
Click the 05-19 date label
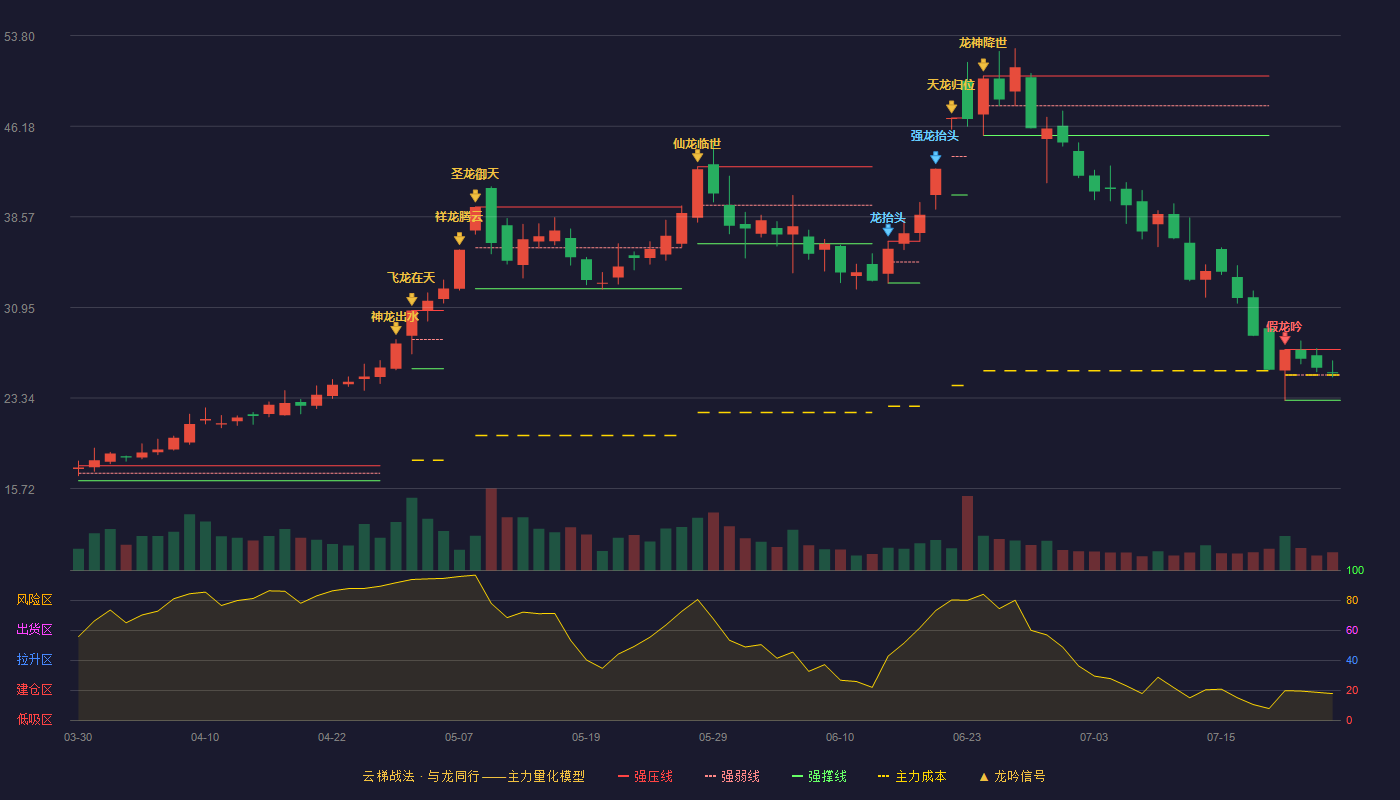pyautogui.click(x=586, y=737)
